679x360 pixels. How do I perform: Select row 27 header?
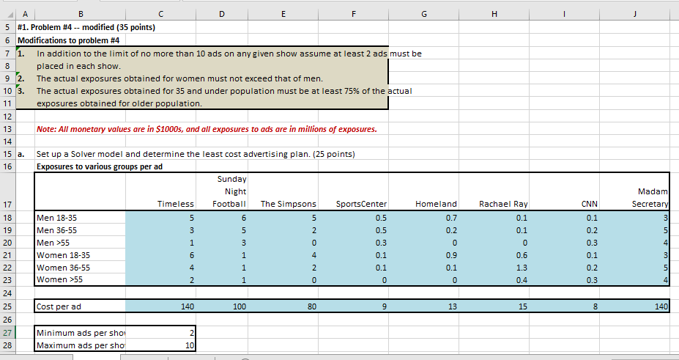coord(8,333)
